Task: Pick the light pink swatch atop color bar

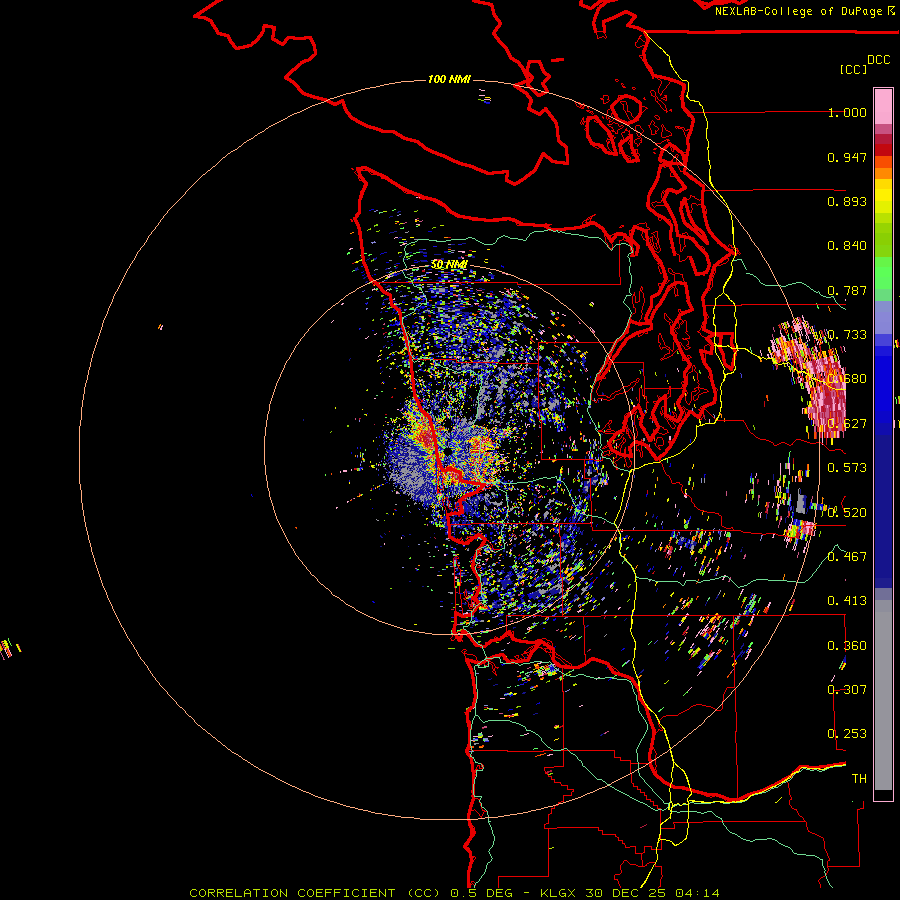Action: [x=883, y=106]
